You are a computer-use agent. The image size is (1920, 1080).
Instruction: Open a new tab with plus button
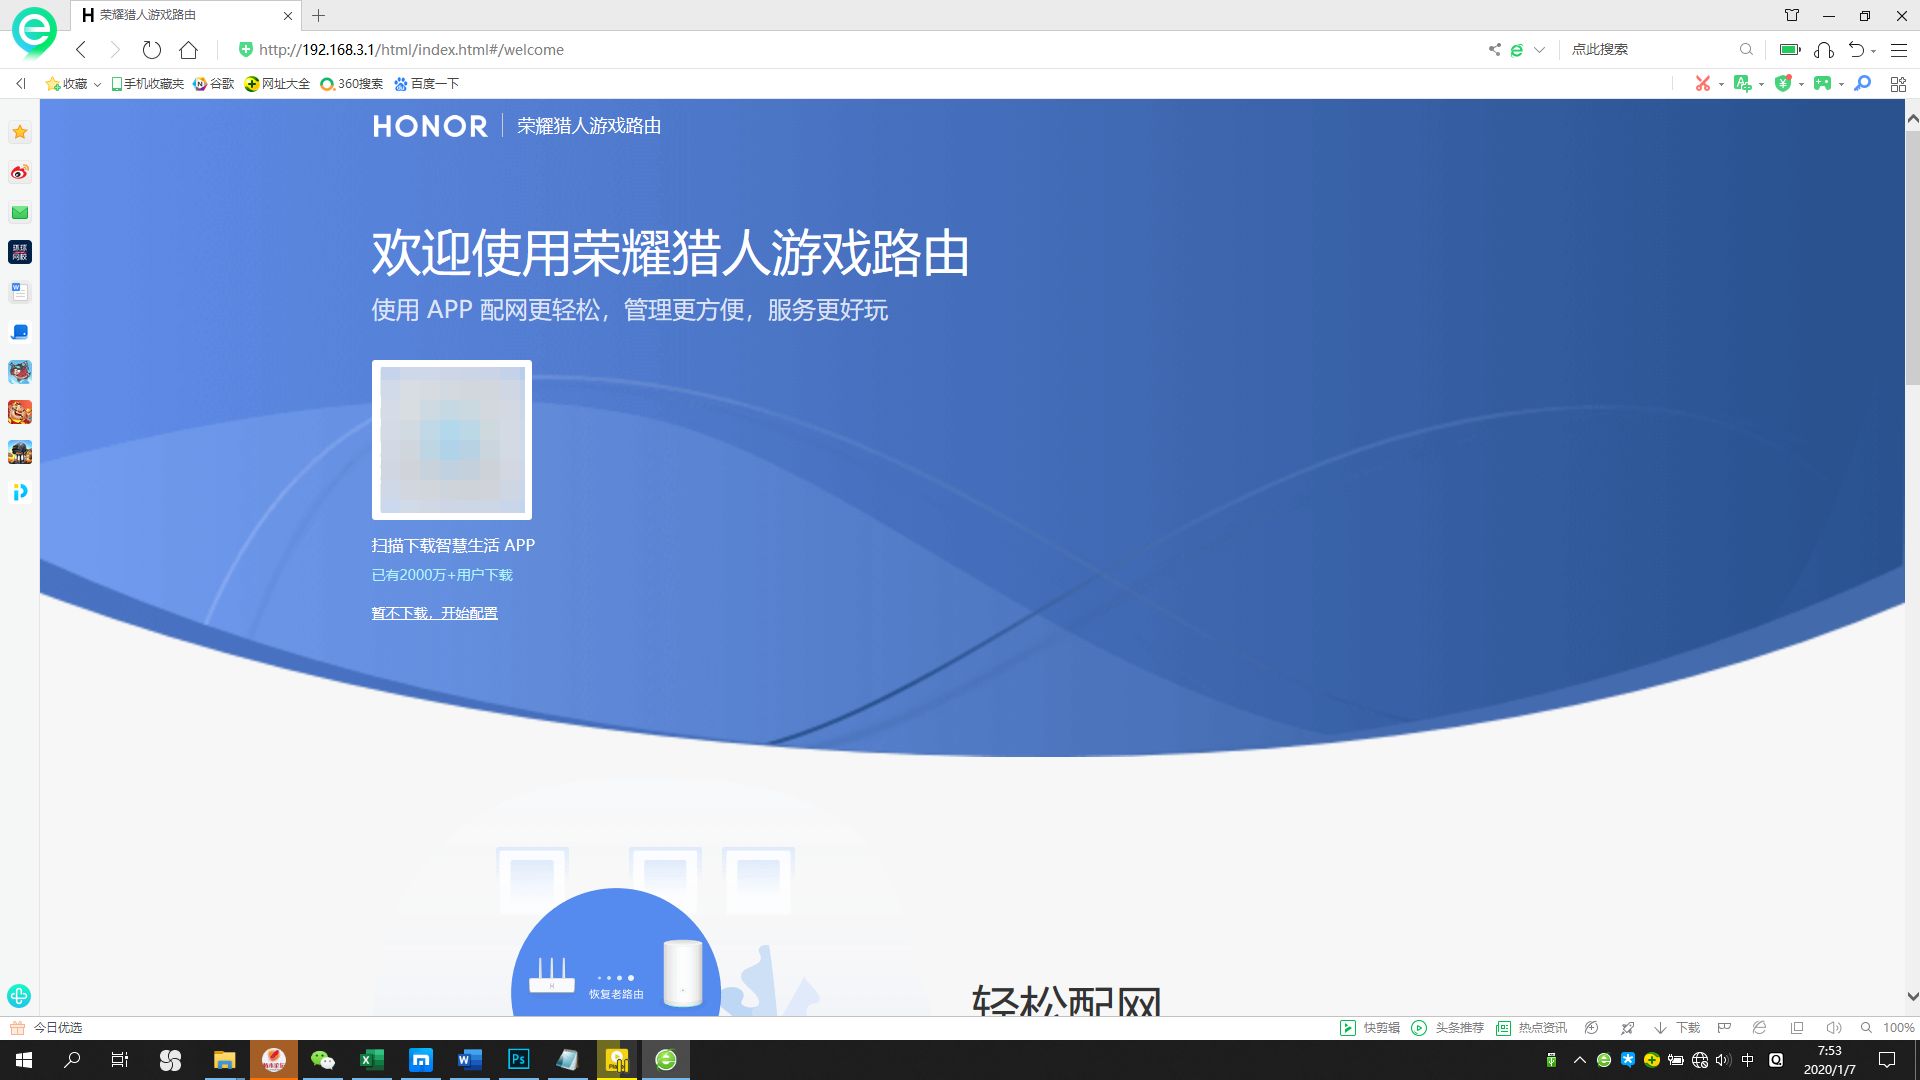pyautogui.click(x=319, y=15)
